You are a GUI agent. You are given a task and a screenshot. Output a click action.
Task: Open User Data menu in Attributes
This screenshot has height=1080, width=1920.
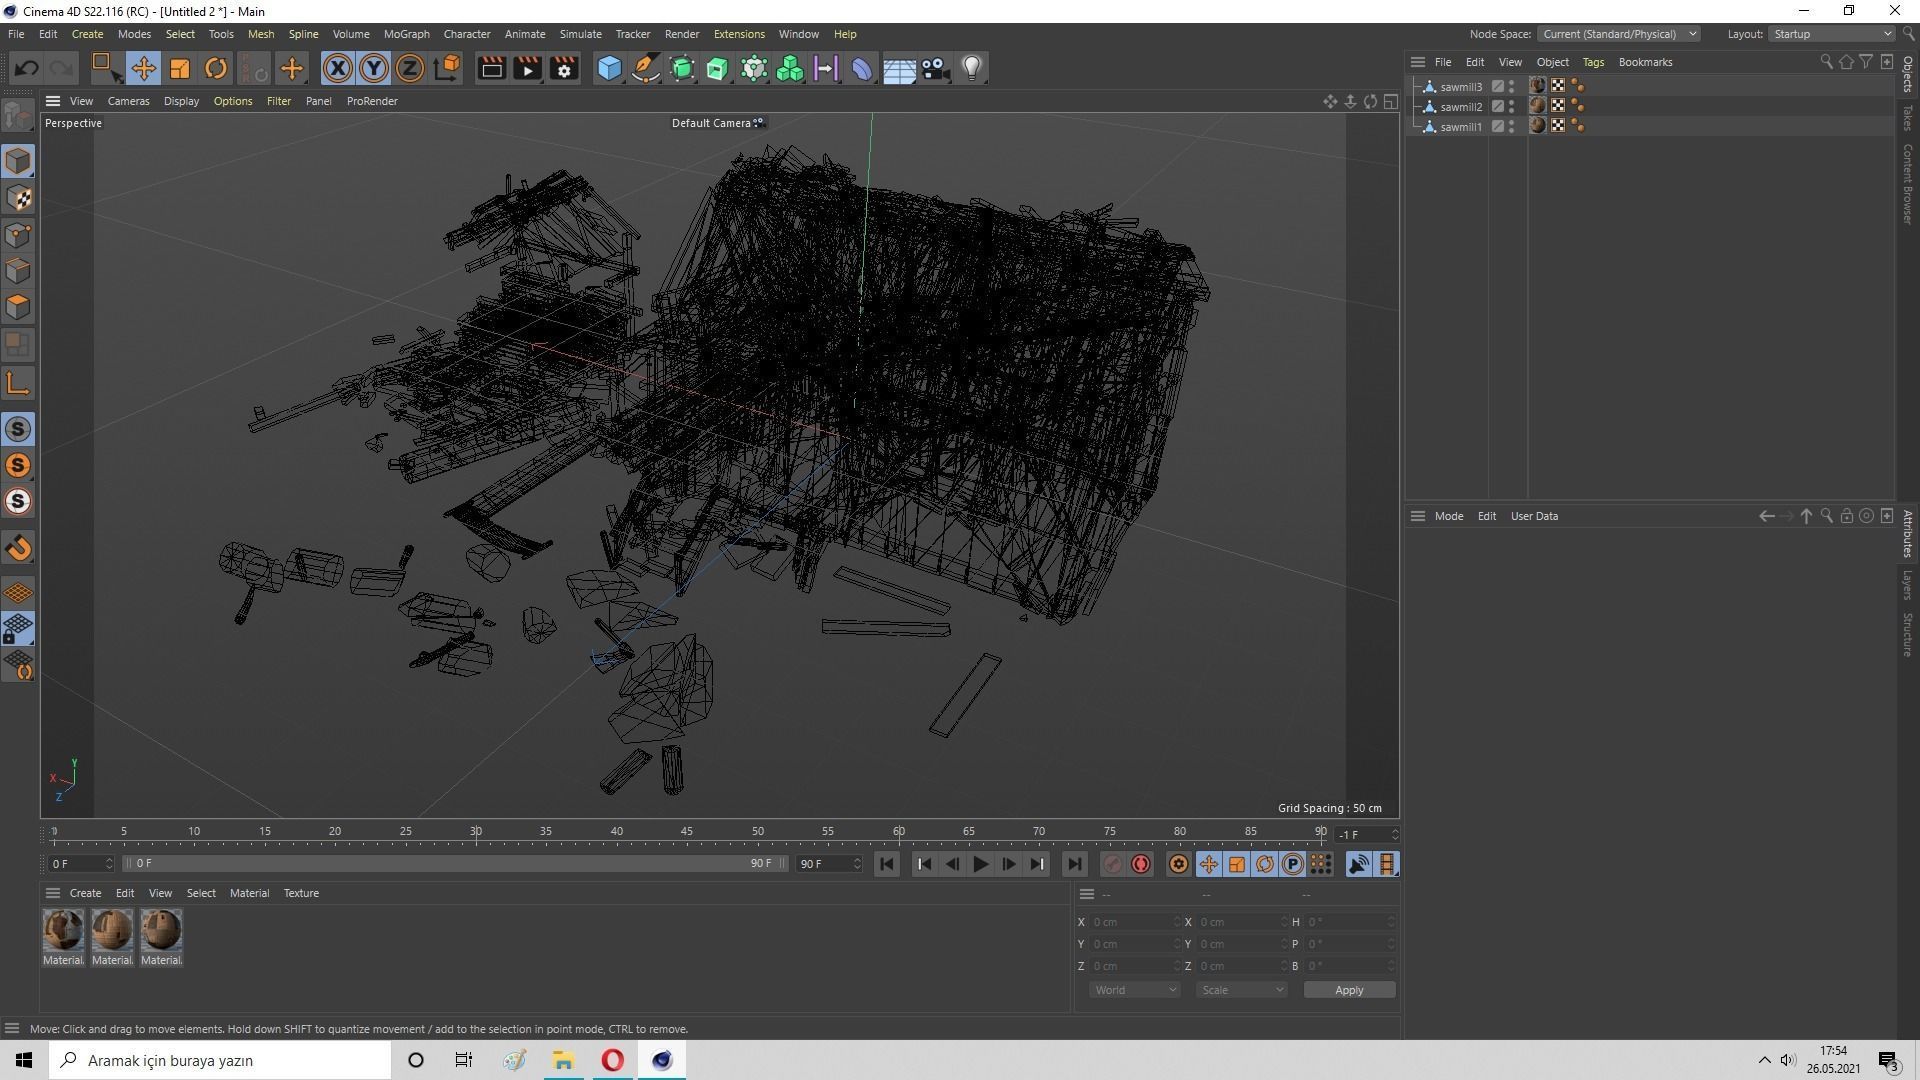[1534, 516]
